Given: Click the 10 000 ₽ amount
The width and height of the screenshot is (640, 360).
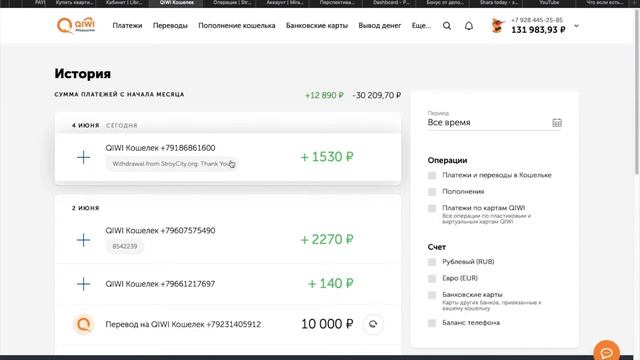Looking at the screenshot, I should point(327,324).
